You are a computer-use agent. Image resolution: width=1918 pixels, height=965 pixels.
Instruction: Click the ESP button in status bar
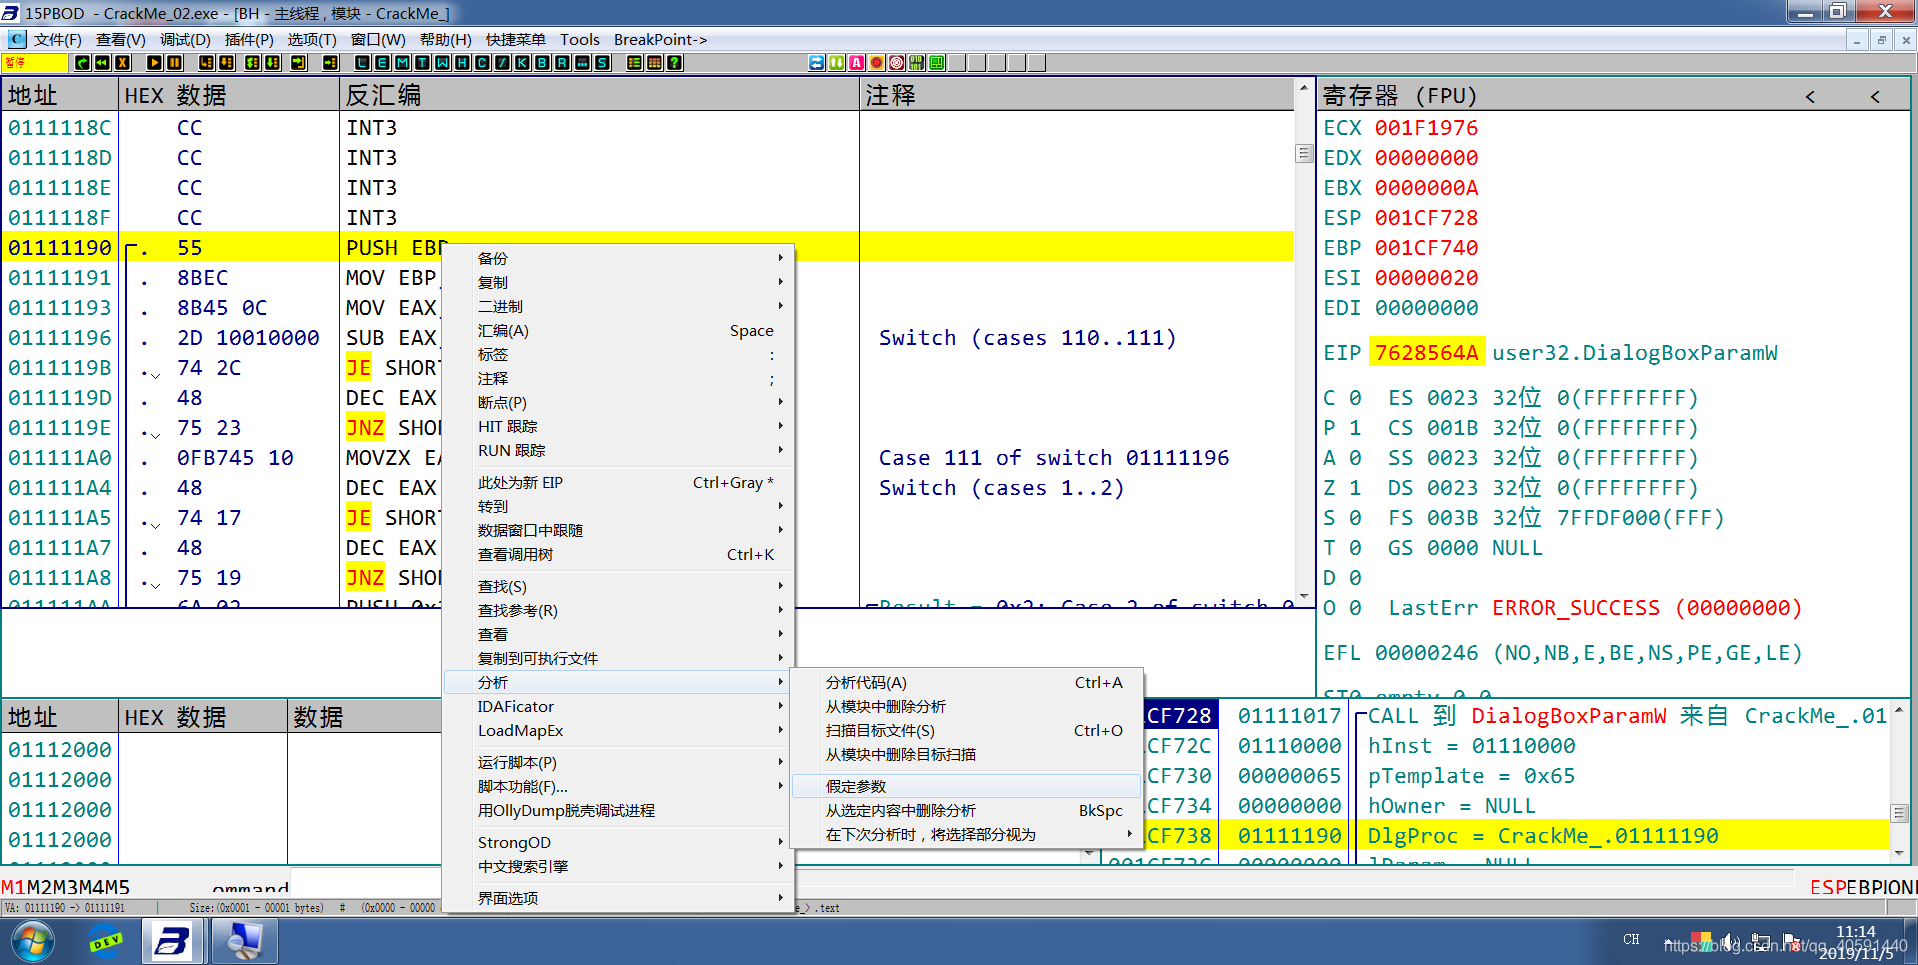pos(1828,887)
